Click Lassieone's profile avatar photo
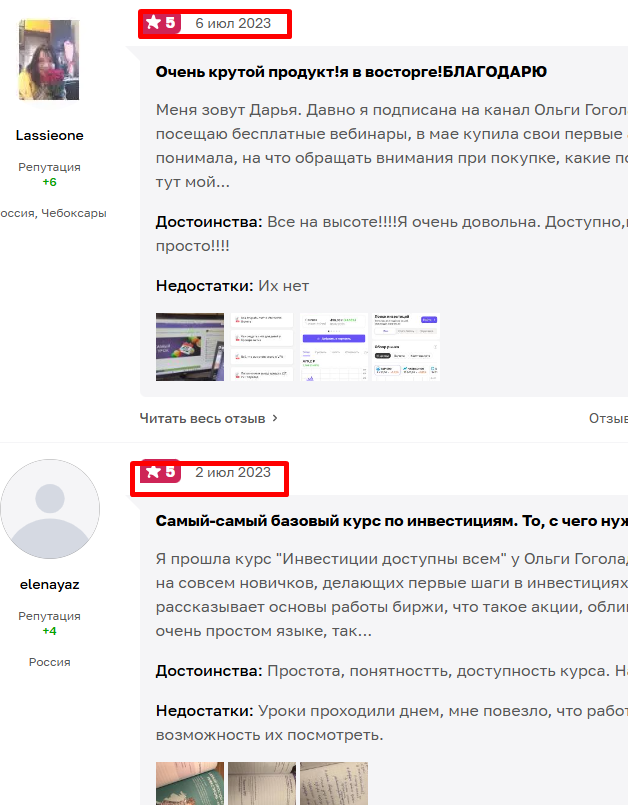This screenshot has width=628, height=805. [x=49, y=60]
